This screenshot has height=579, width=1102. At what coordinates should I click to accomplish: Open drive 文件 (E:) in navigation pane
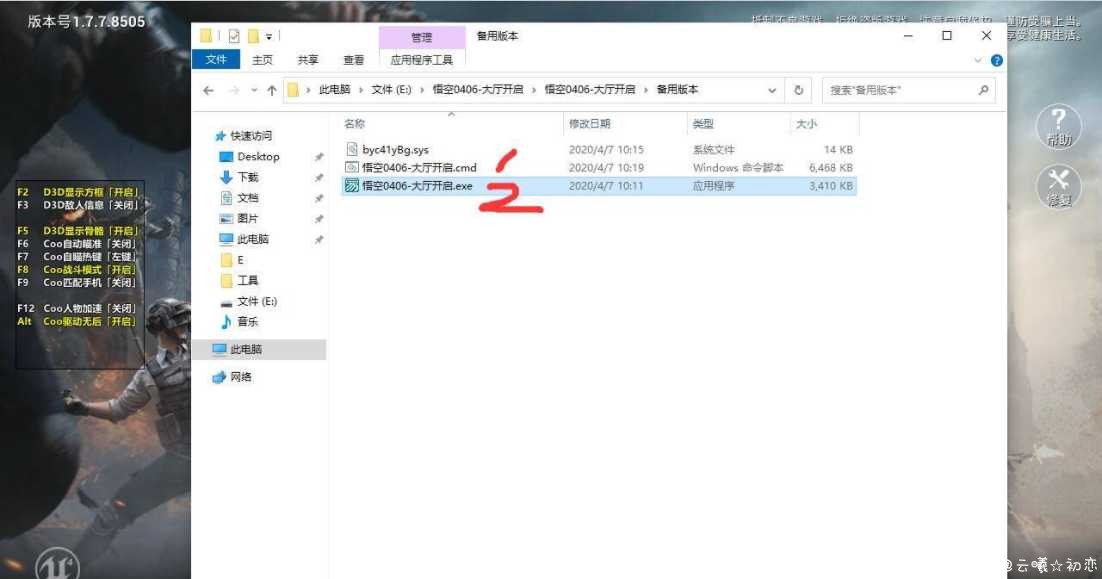(x=257, y=301)
